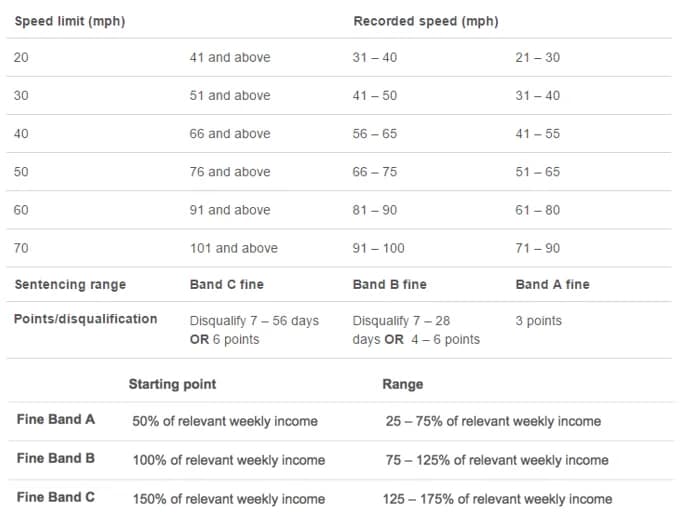Click the "Starting point" column header
680x517 pixels.
pyautogui.click(x=172, y=384)
